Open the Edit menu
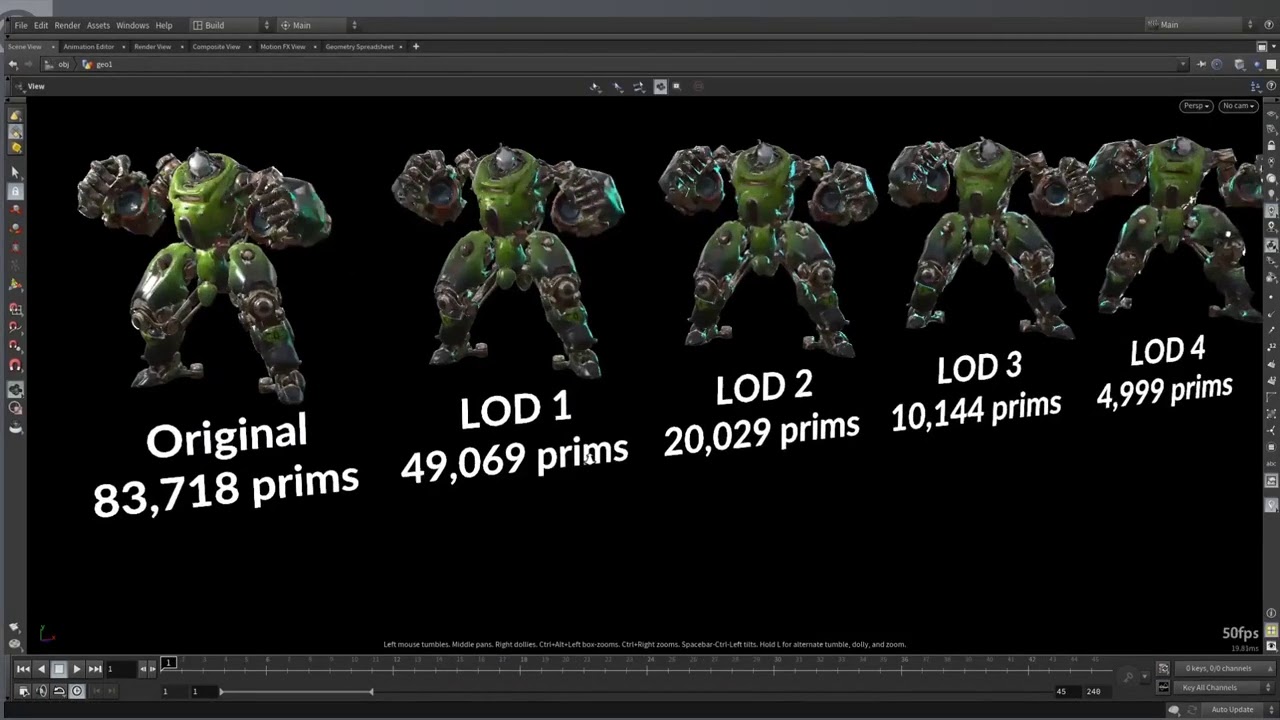Screen dimensions: 1280x720 point(41,25)
